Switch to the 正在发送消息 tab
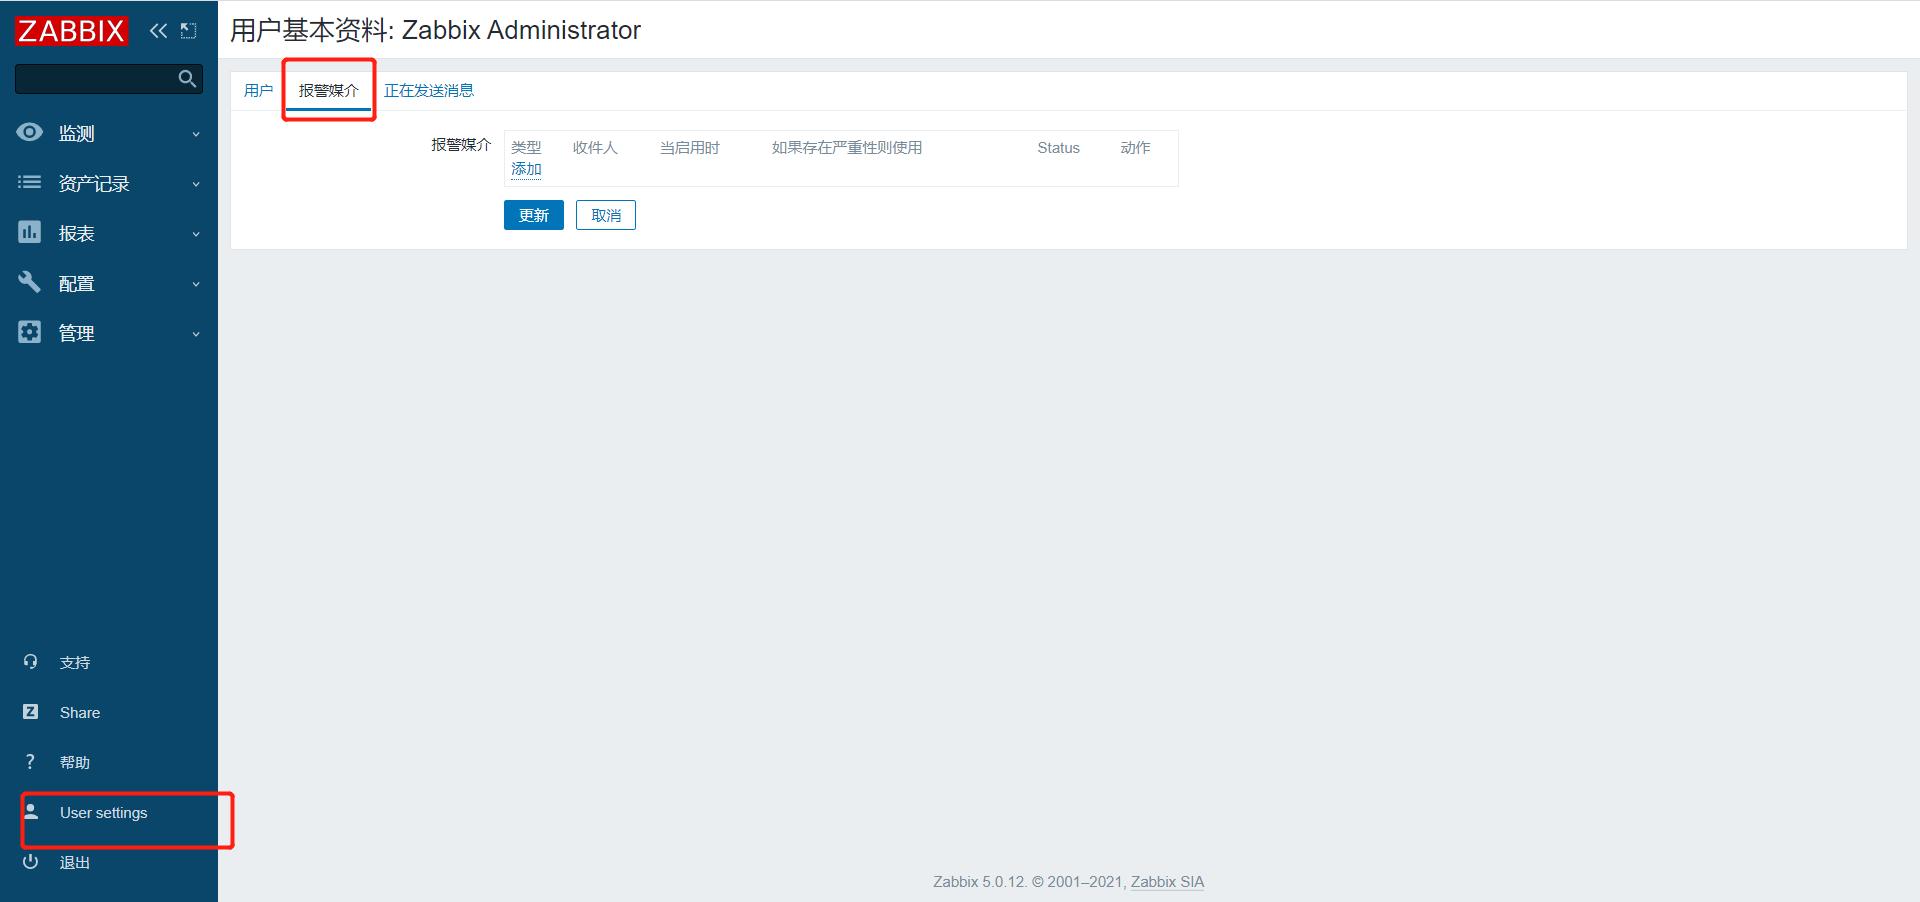Viewport: 1920px width, 902px height. pos(429,91)
